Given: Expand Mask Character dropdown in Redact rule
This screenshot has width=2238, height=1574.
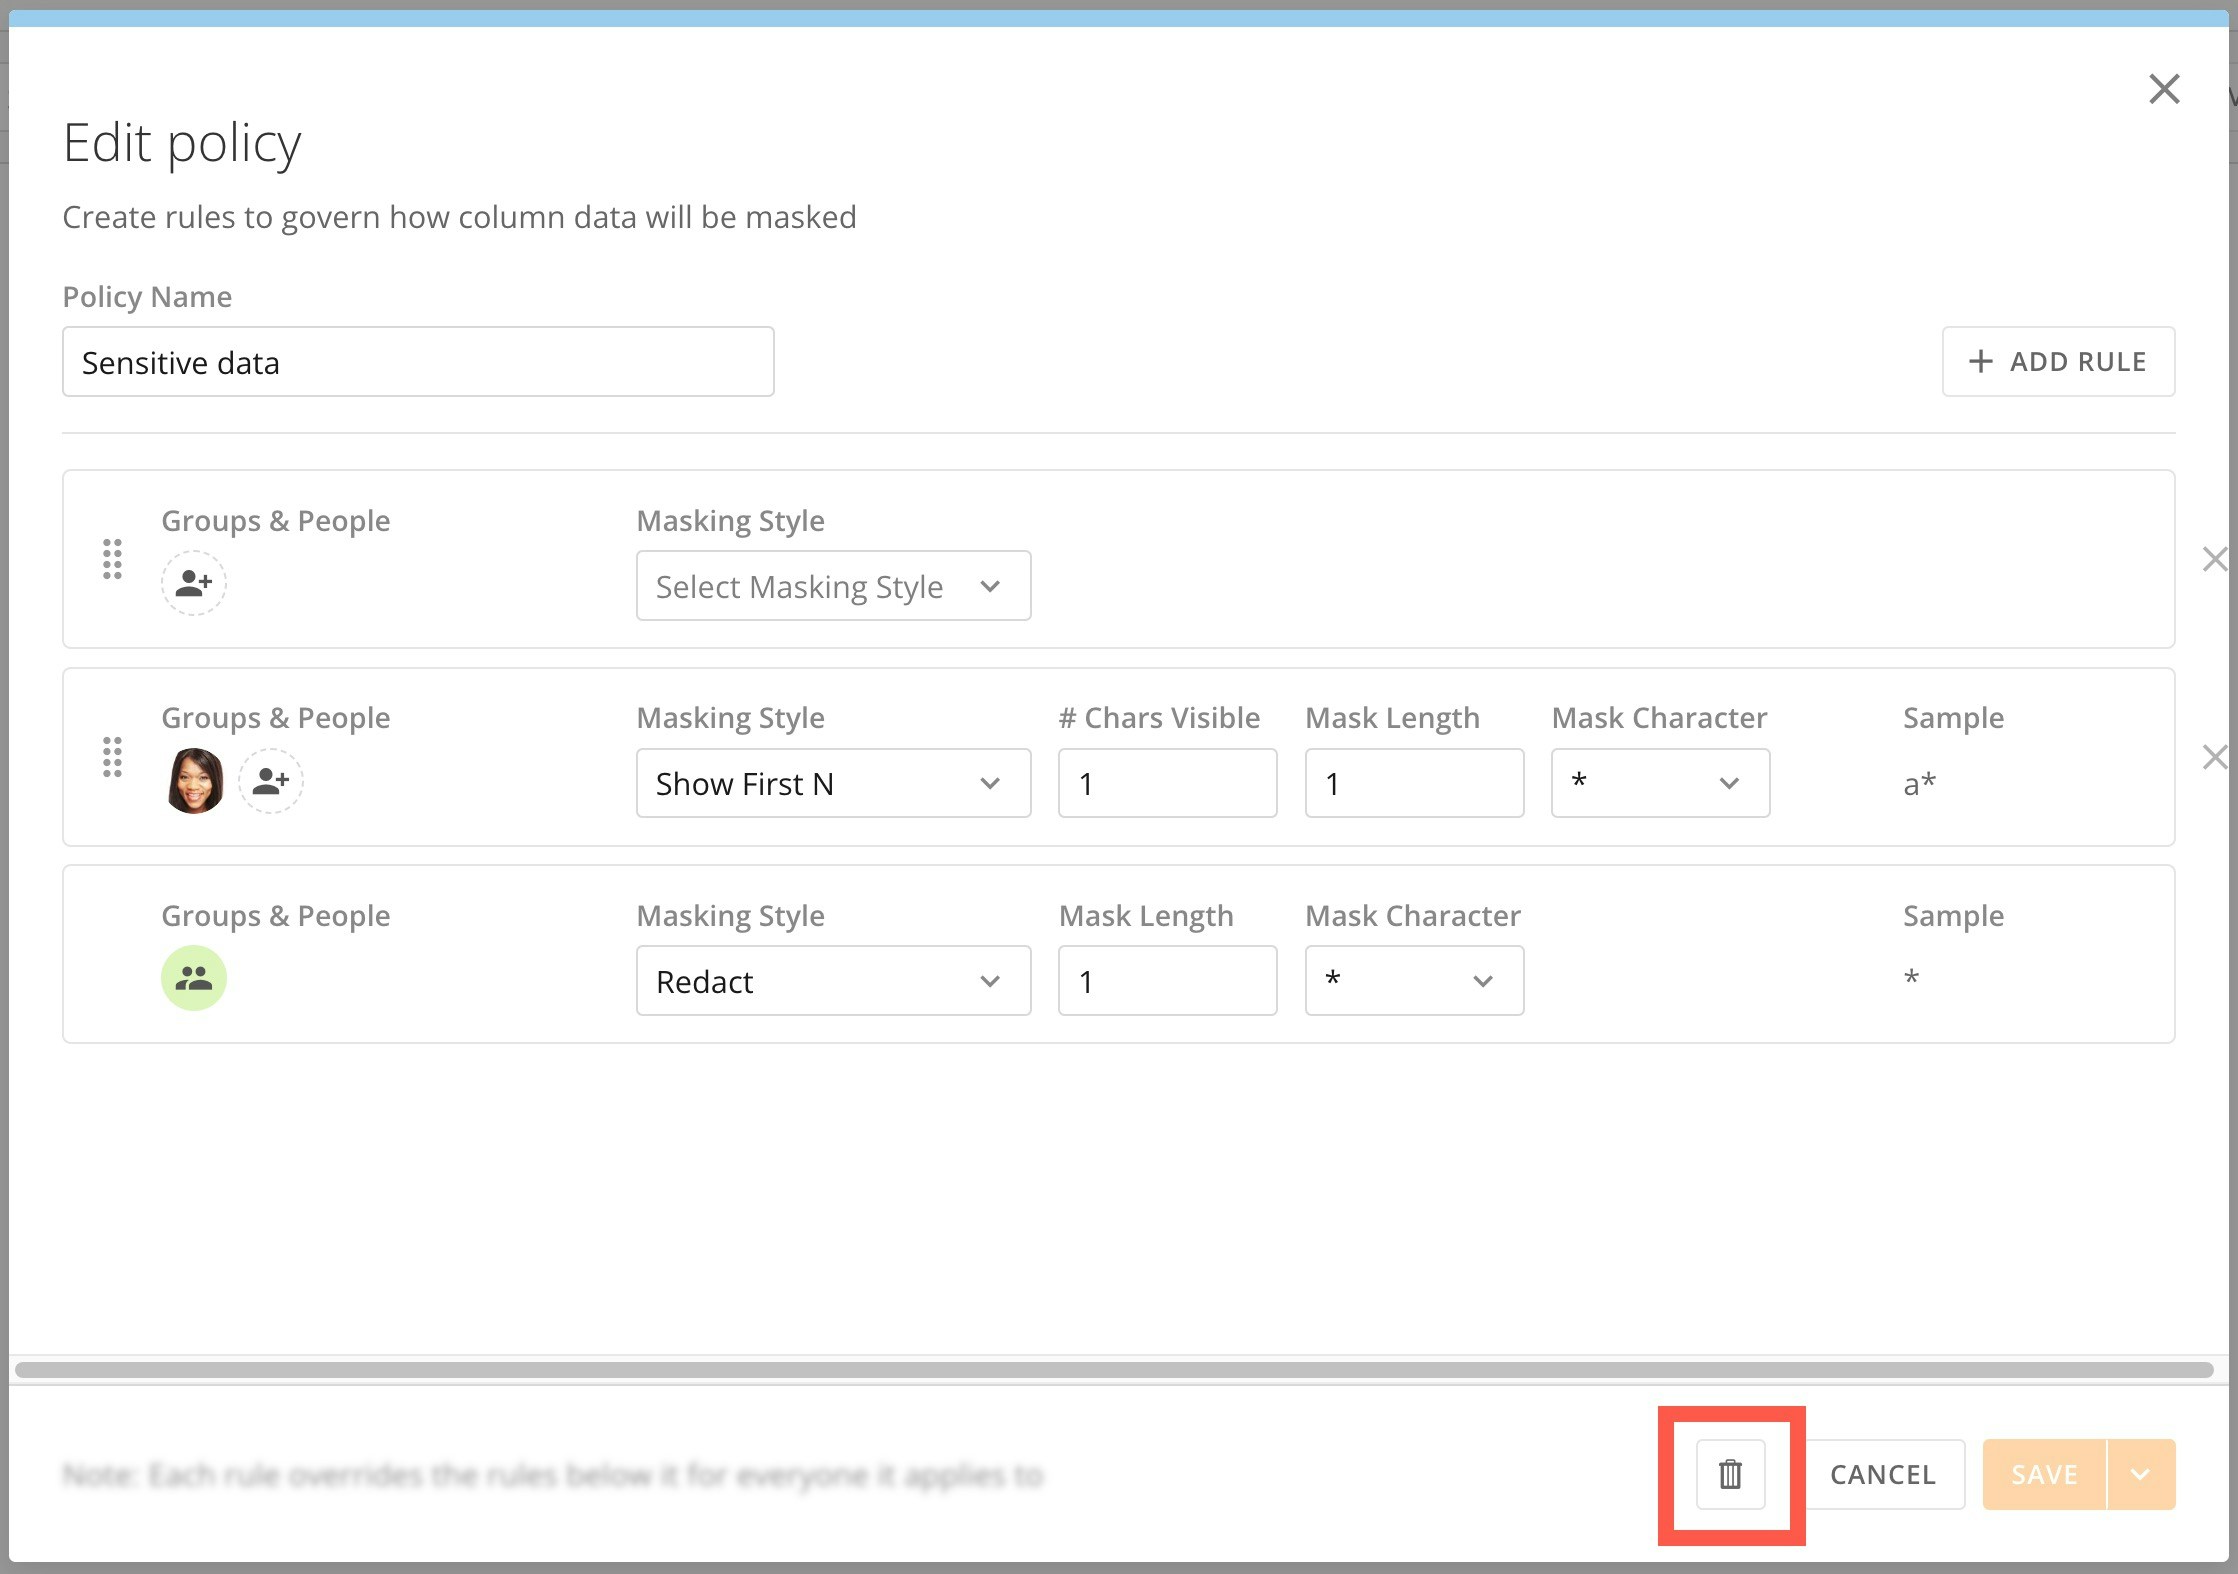Looking at the screenshot, I should coord(1414,981).
